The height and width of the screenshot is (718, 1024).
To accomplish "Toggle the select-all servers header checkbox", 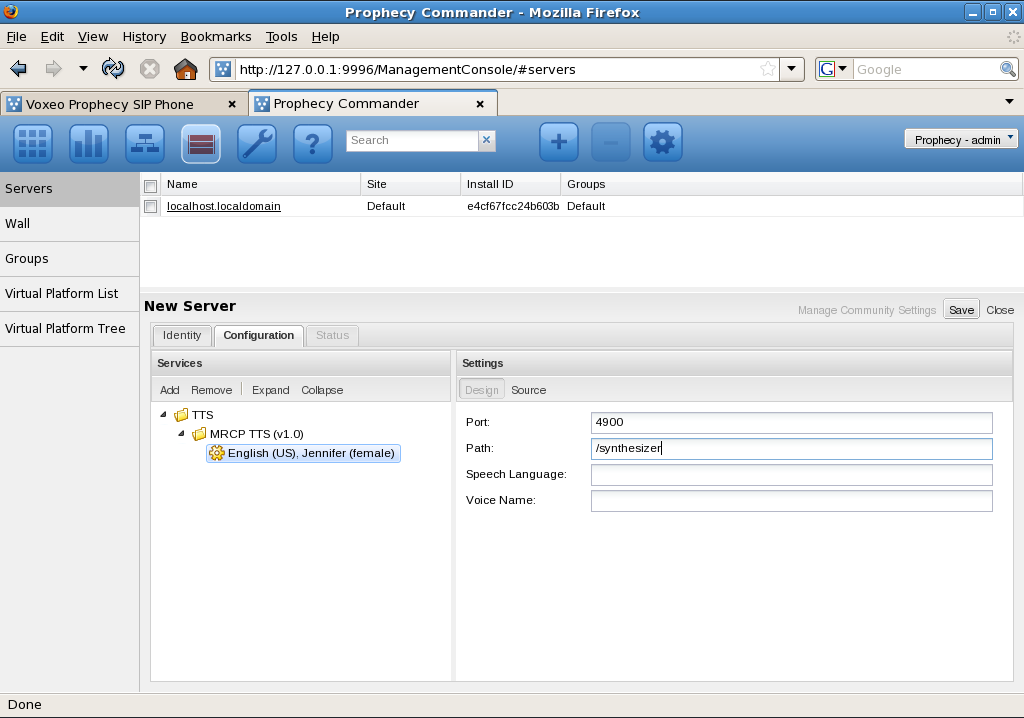I will (x=150, y=186).
